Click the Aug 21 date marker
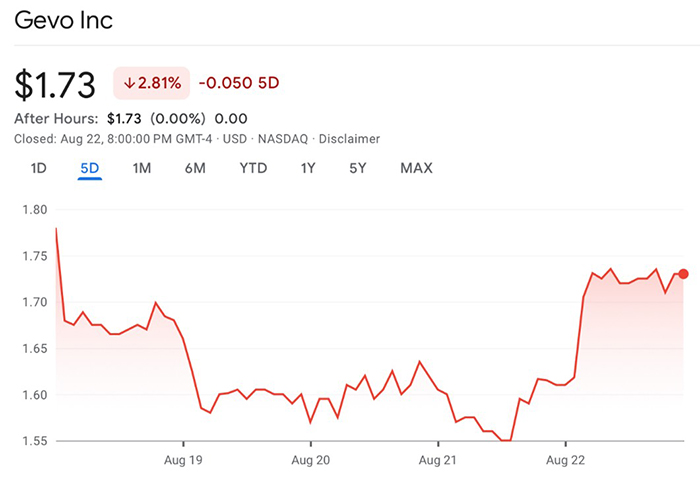 point(438,460)
